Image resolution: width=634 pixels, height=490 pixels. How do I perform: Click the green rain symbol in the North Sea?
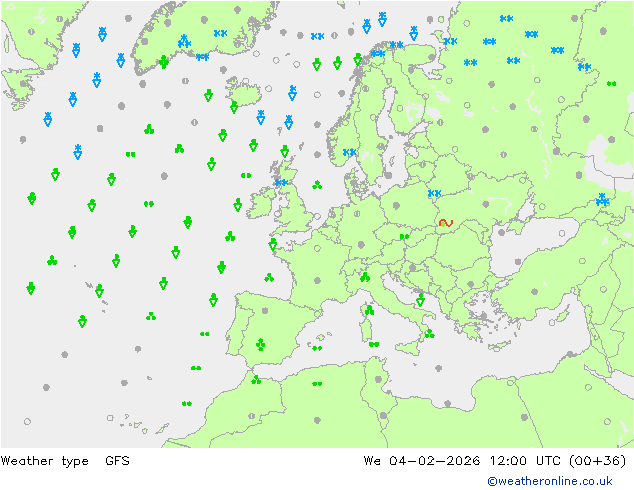[317, 185]
